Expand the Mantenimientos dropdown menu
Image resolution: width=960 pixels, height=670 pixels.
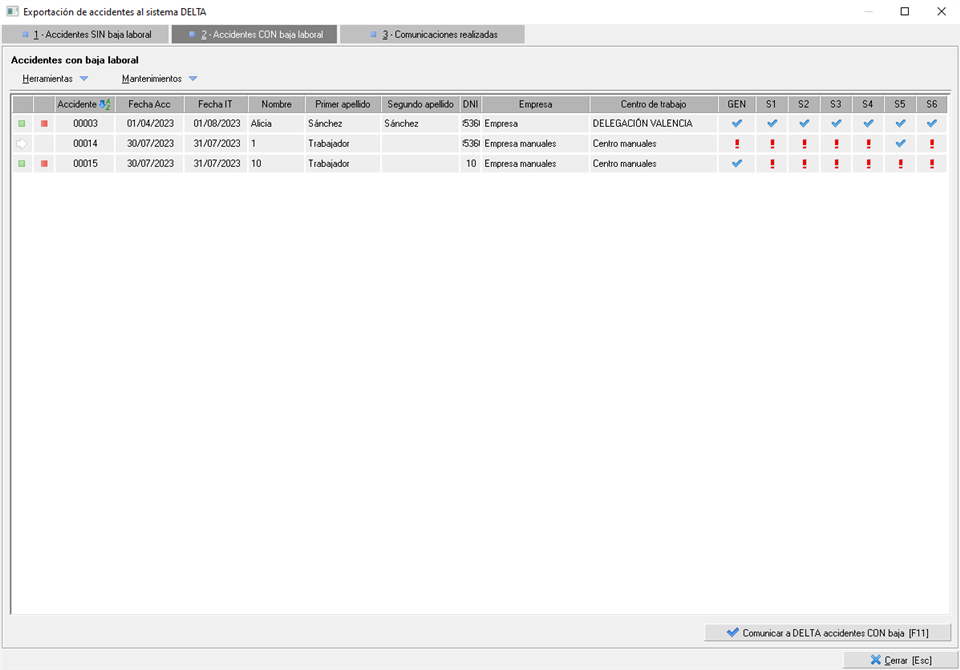(x=159, y=78)
